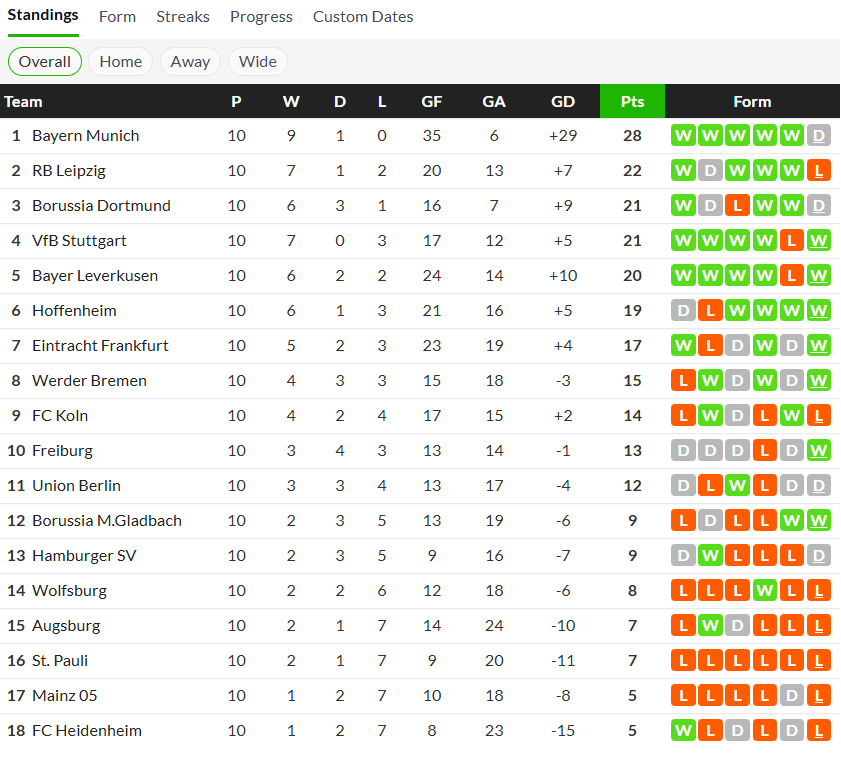Viewport: 841px width, 757px height.
Task: Click VfB Stuttgart's most recent W form badge
Action: (819, 241)
